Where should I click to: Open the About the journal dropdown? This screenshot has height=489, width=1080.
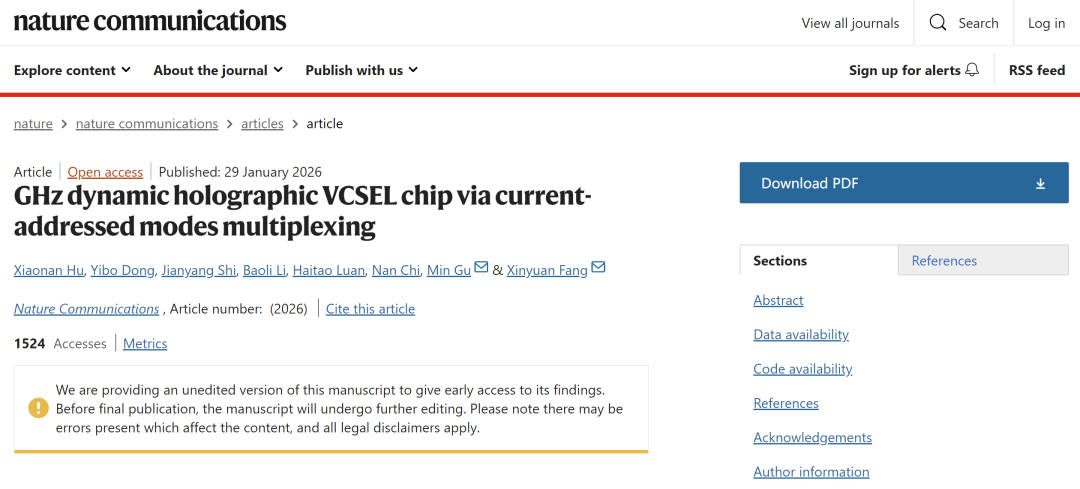pos(217,70)
